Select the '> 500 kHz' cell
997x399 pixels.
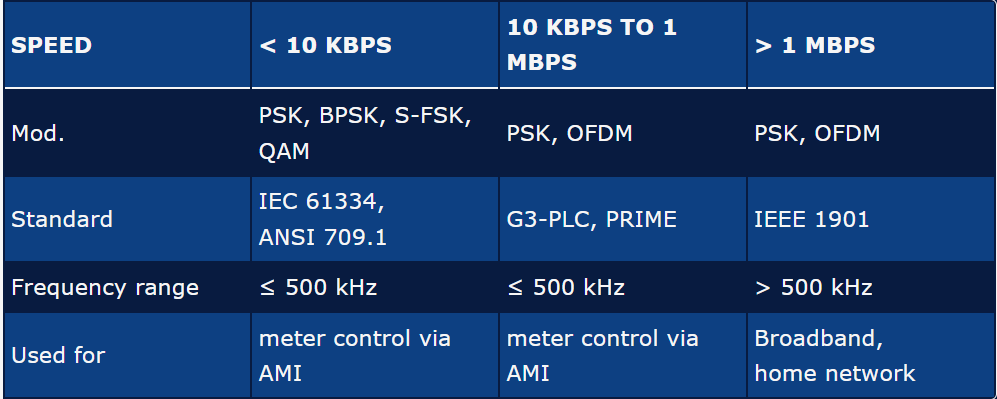tap(870, 287)
